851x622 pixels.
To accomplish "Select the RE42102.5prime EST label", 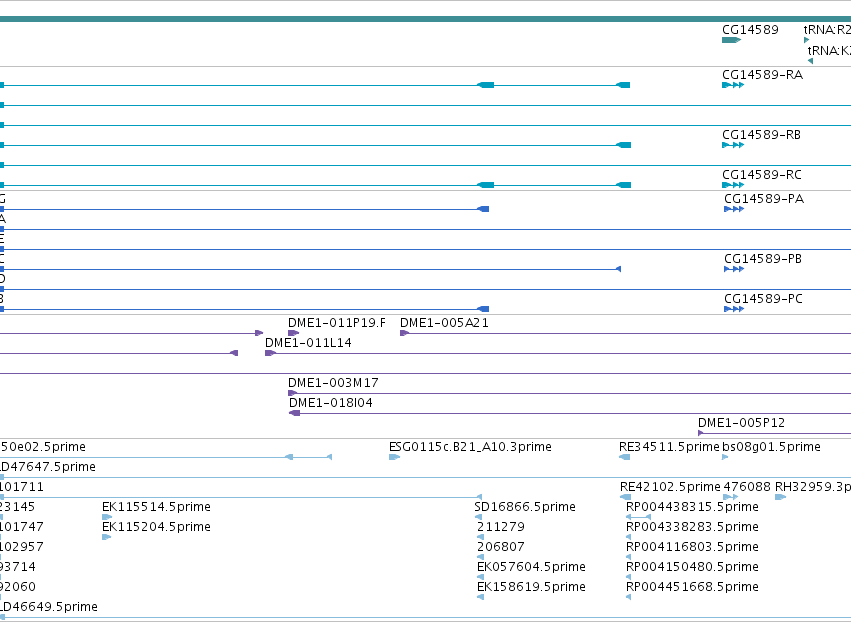I will (x=670, y=487).
